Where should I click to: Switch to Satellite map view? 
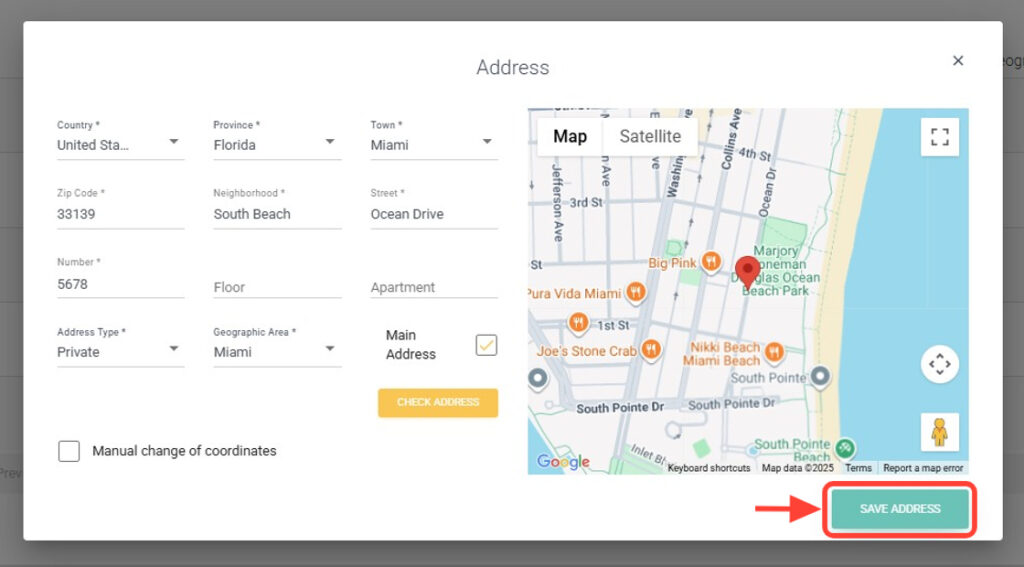click(650, 137)
